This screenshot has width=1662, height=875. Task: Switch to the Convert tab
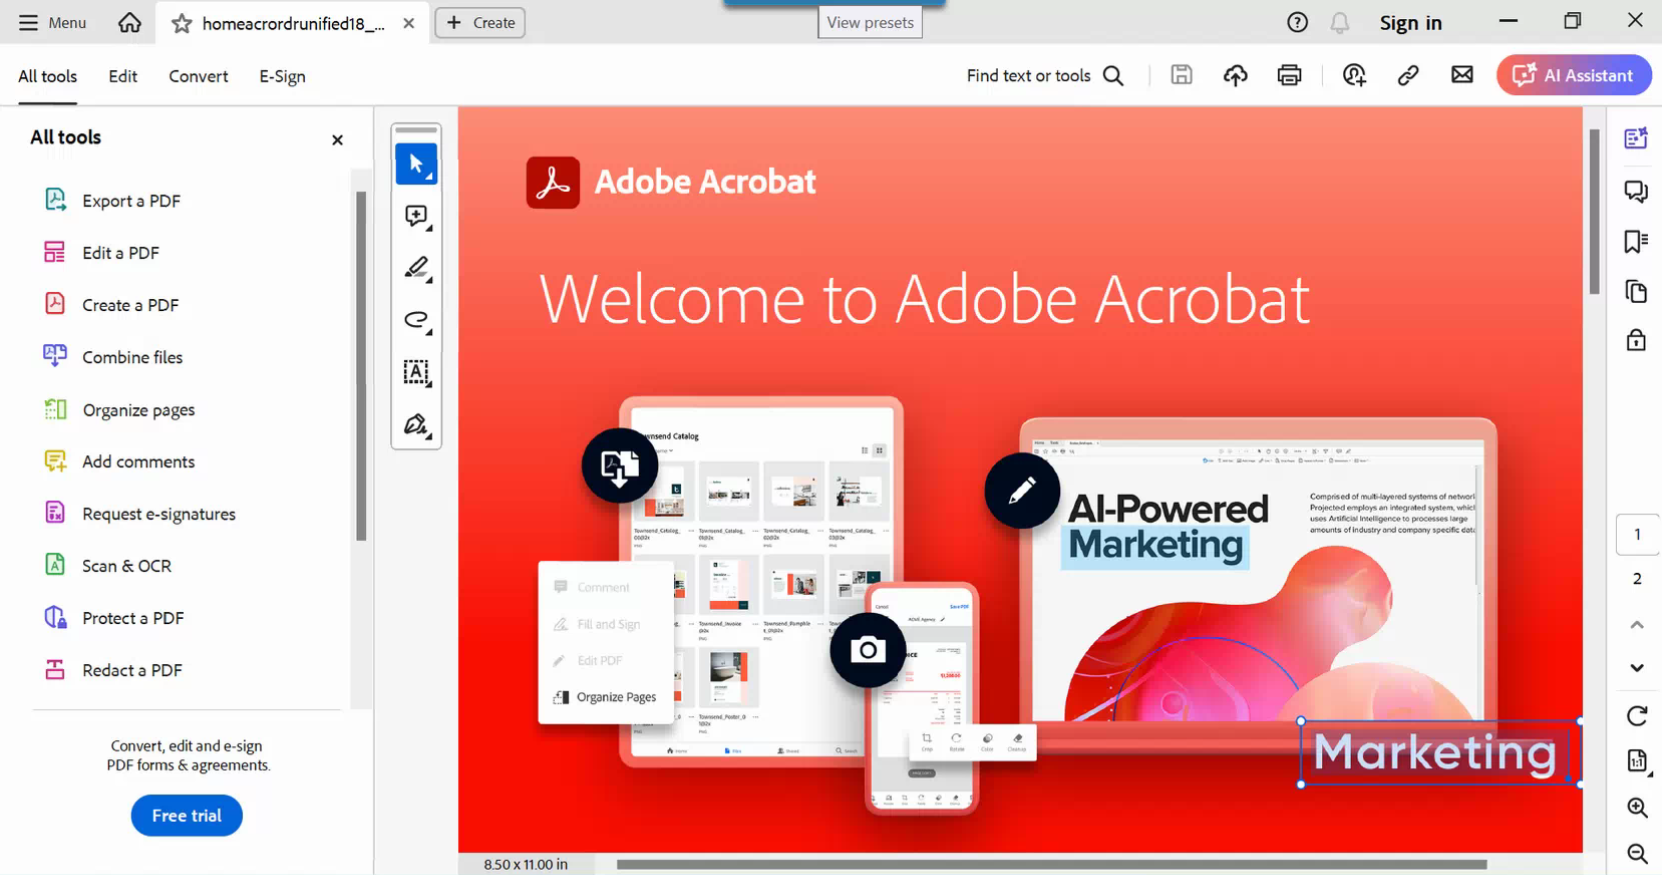coord(198,76)
